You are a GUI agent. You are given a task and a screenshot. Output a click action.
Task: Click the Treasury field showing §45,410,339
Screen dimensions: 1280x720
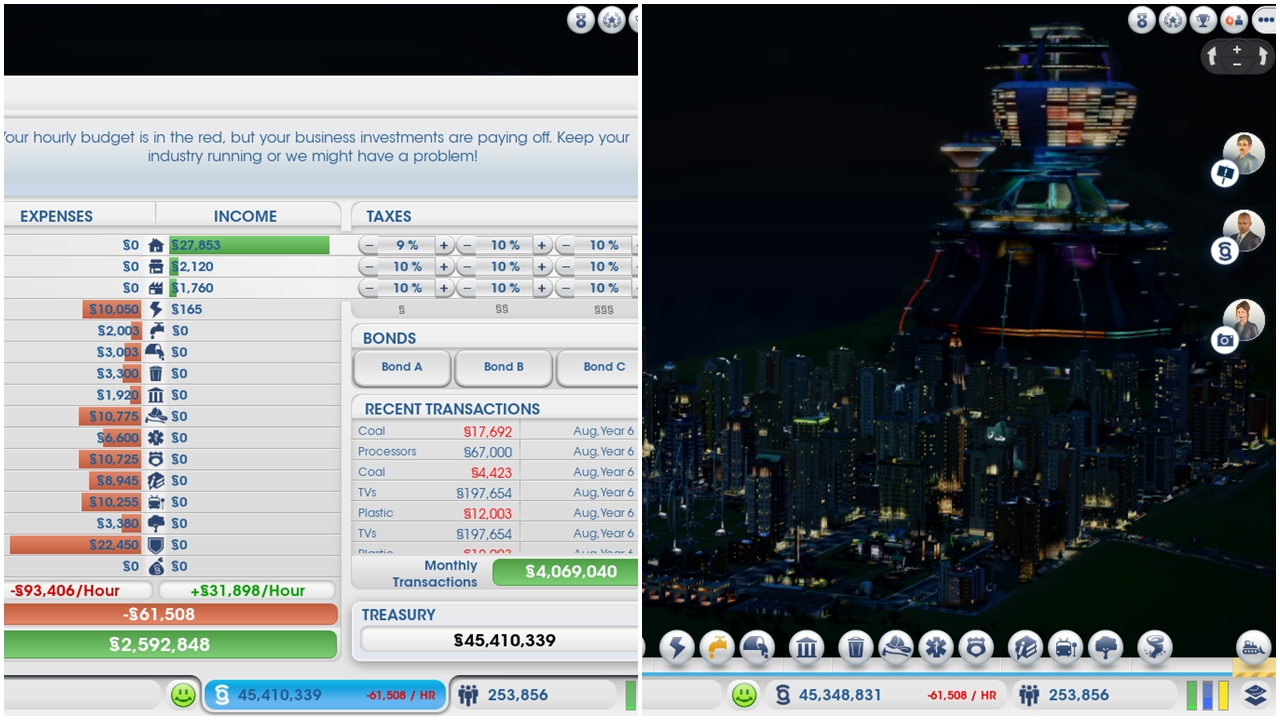point(500,640)
